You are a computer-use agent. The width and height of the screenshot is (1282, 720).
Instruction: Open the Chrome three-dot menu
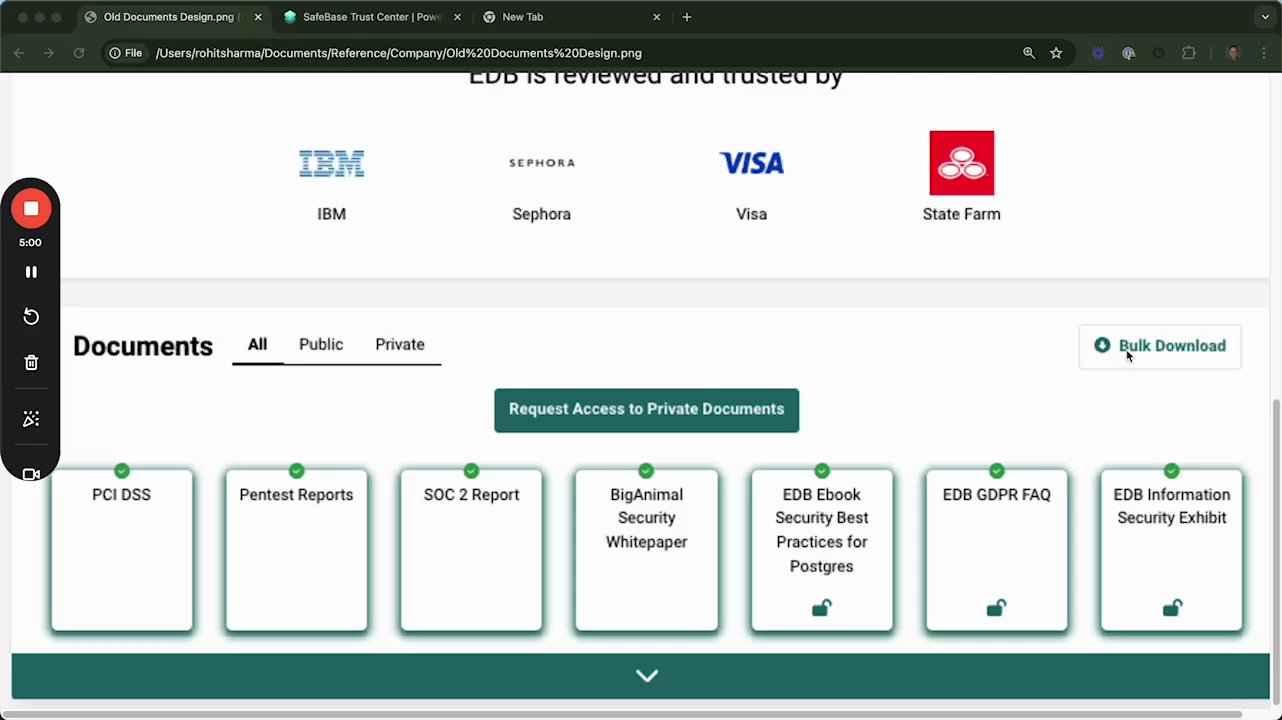tap(1262, 53)
